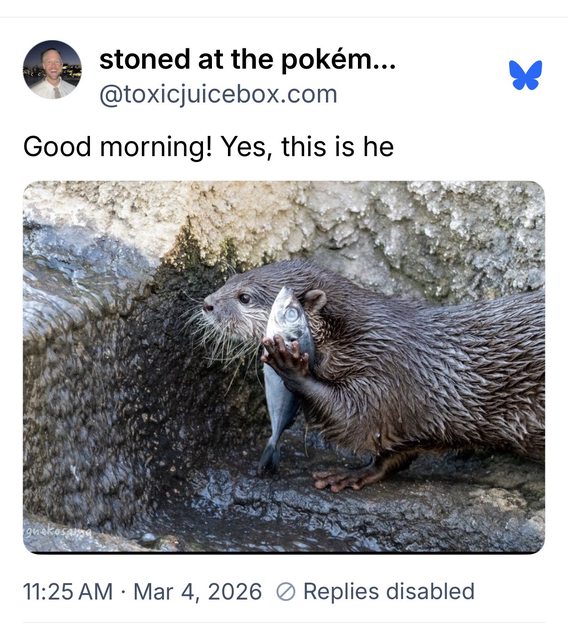Open the otter photo attachment
This screenshot has width=568, height=640.
[x=284, y=367]
